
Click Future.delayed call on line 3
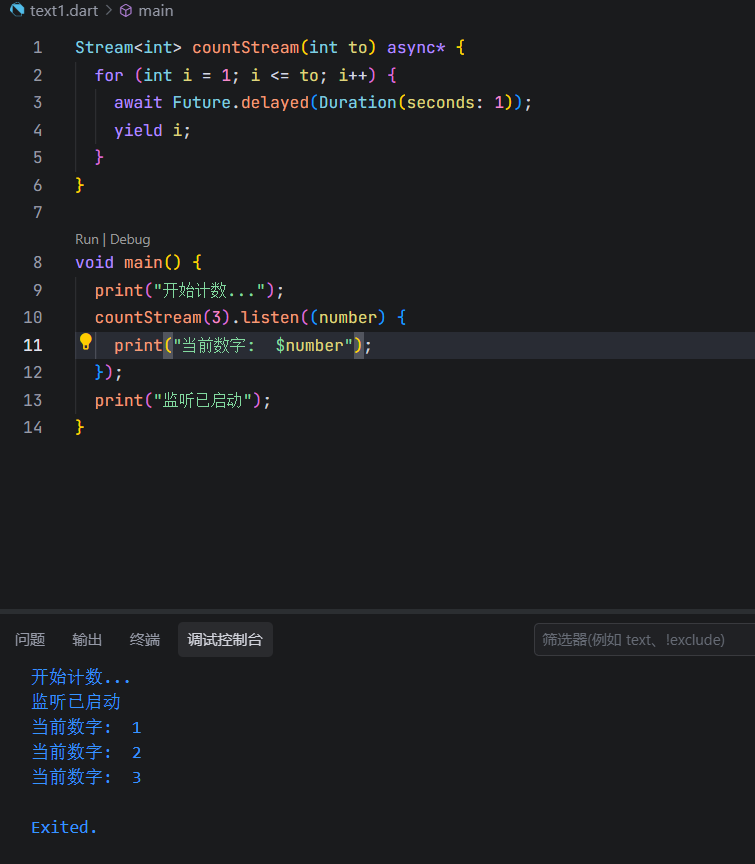pos(241,102)
